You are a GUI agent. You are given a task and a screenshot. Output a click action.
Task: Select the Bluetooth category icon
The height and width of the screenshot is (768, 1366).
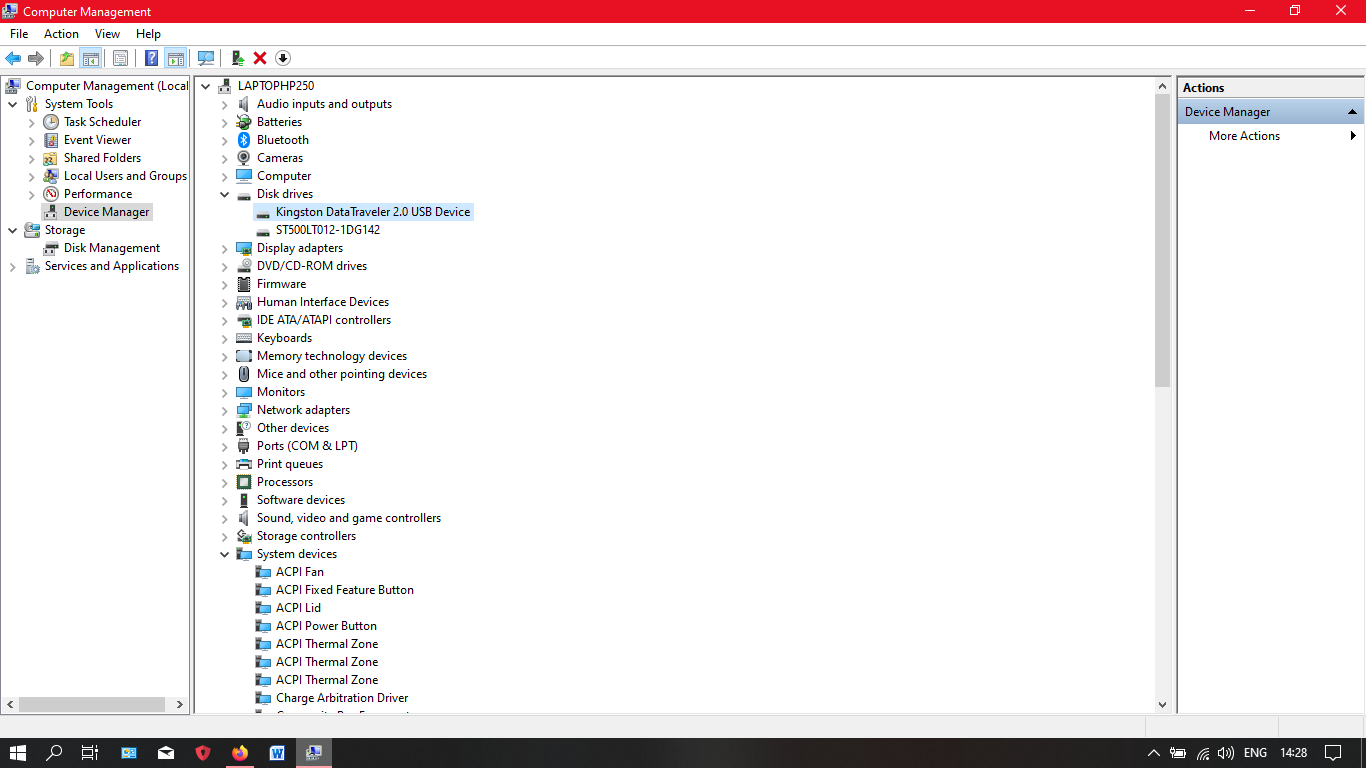tap(243, 140)
